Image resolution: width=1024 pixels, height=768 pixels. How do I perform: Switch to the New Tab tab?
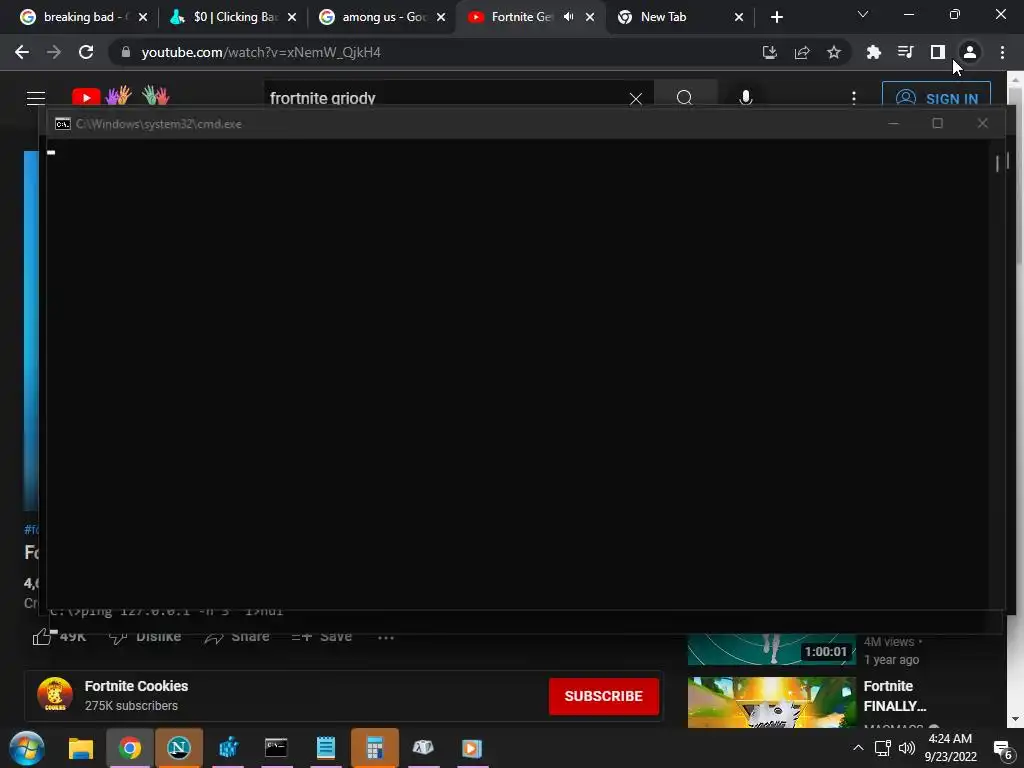pyautogui.click(x=663, y=17)
